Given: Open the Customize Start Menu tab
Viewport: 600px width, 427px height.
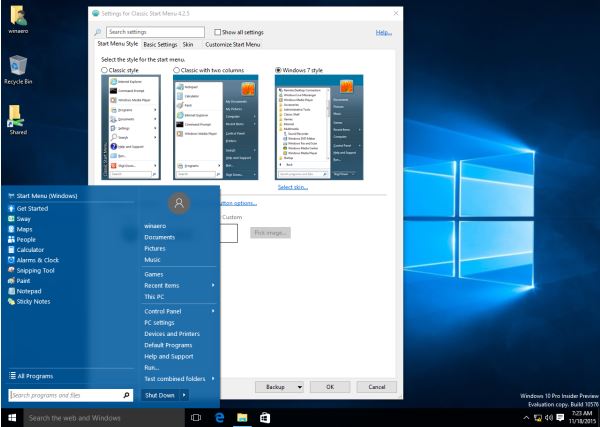Looking at the screenshot, I should click(233, 44).
